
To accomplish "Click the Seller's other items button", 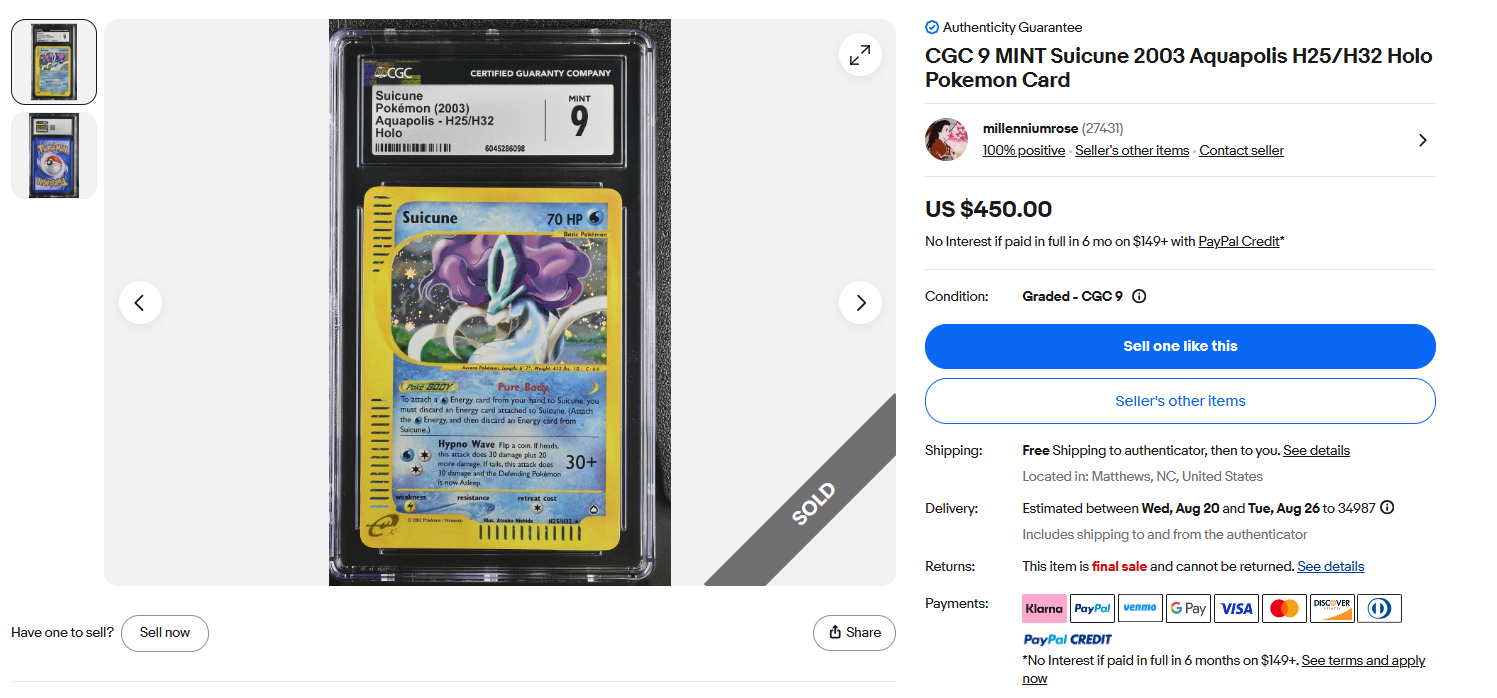I will tap(1180, 401).
